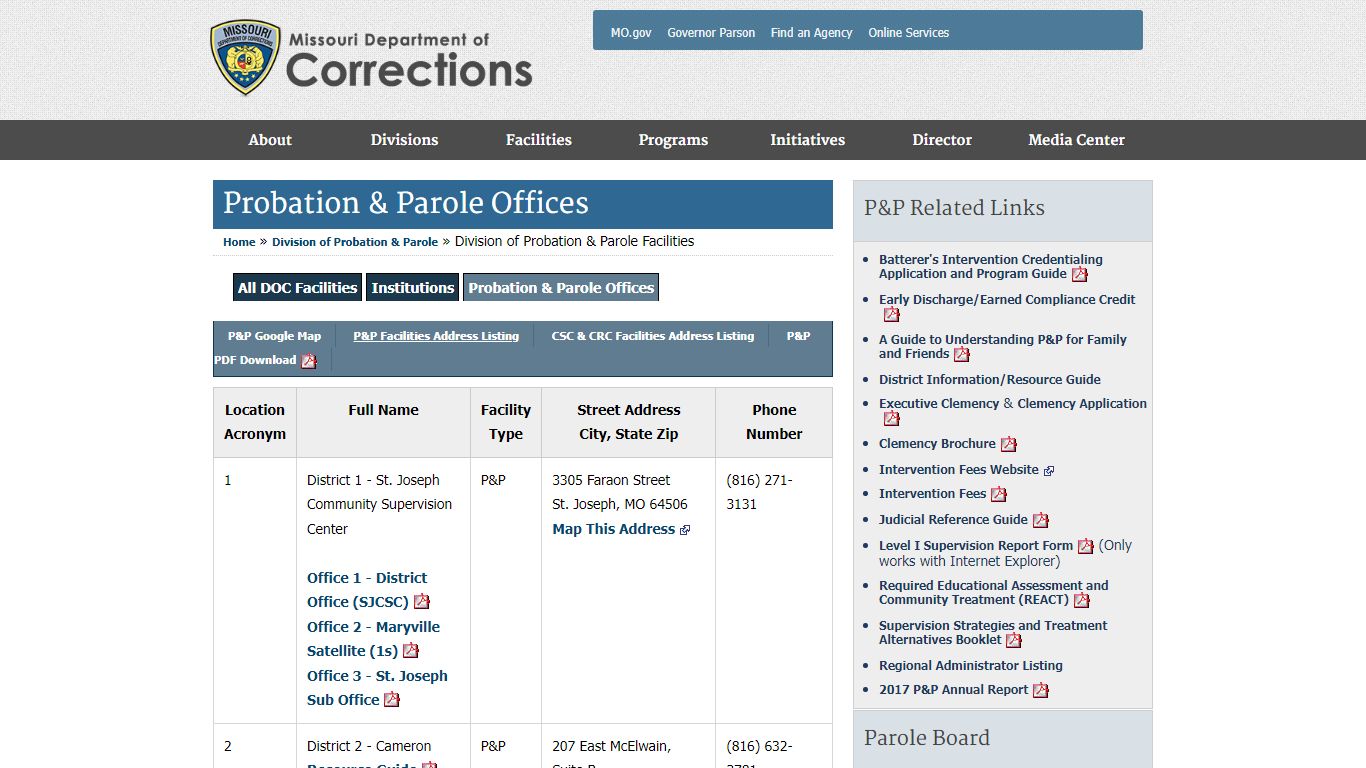The height and width of the screenshot is (768, 1366).
Task: Click PDF icon after Treatment Alternatives Booklet
Action: point(1014,640)
